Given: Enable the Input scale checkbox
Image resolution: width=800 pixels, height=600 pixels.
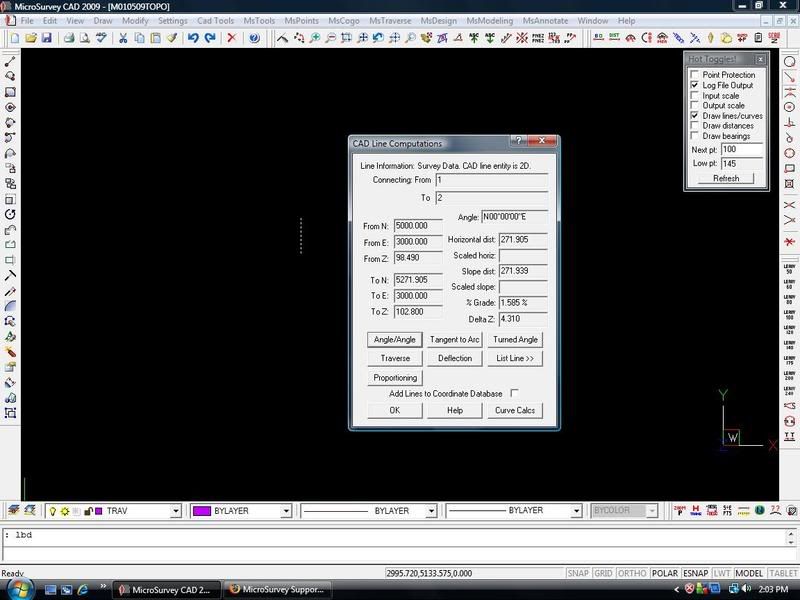Looking at the screenshot, I should point(694,95).
